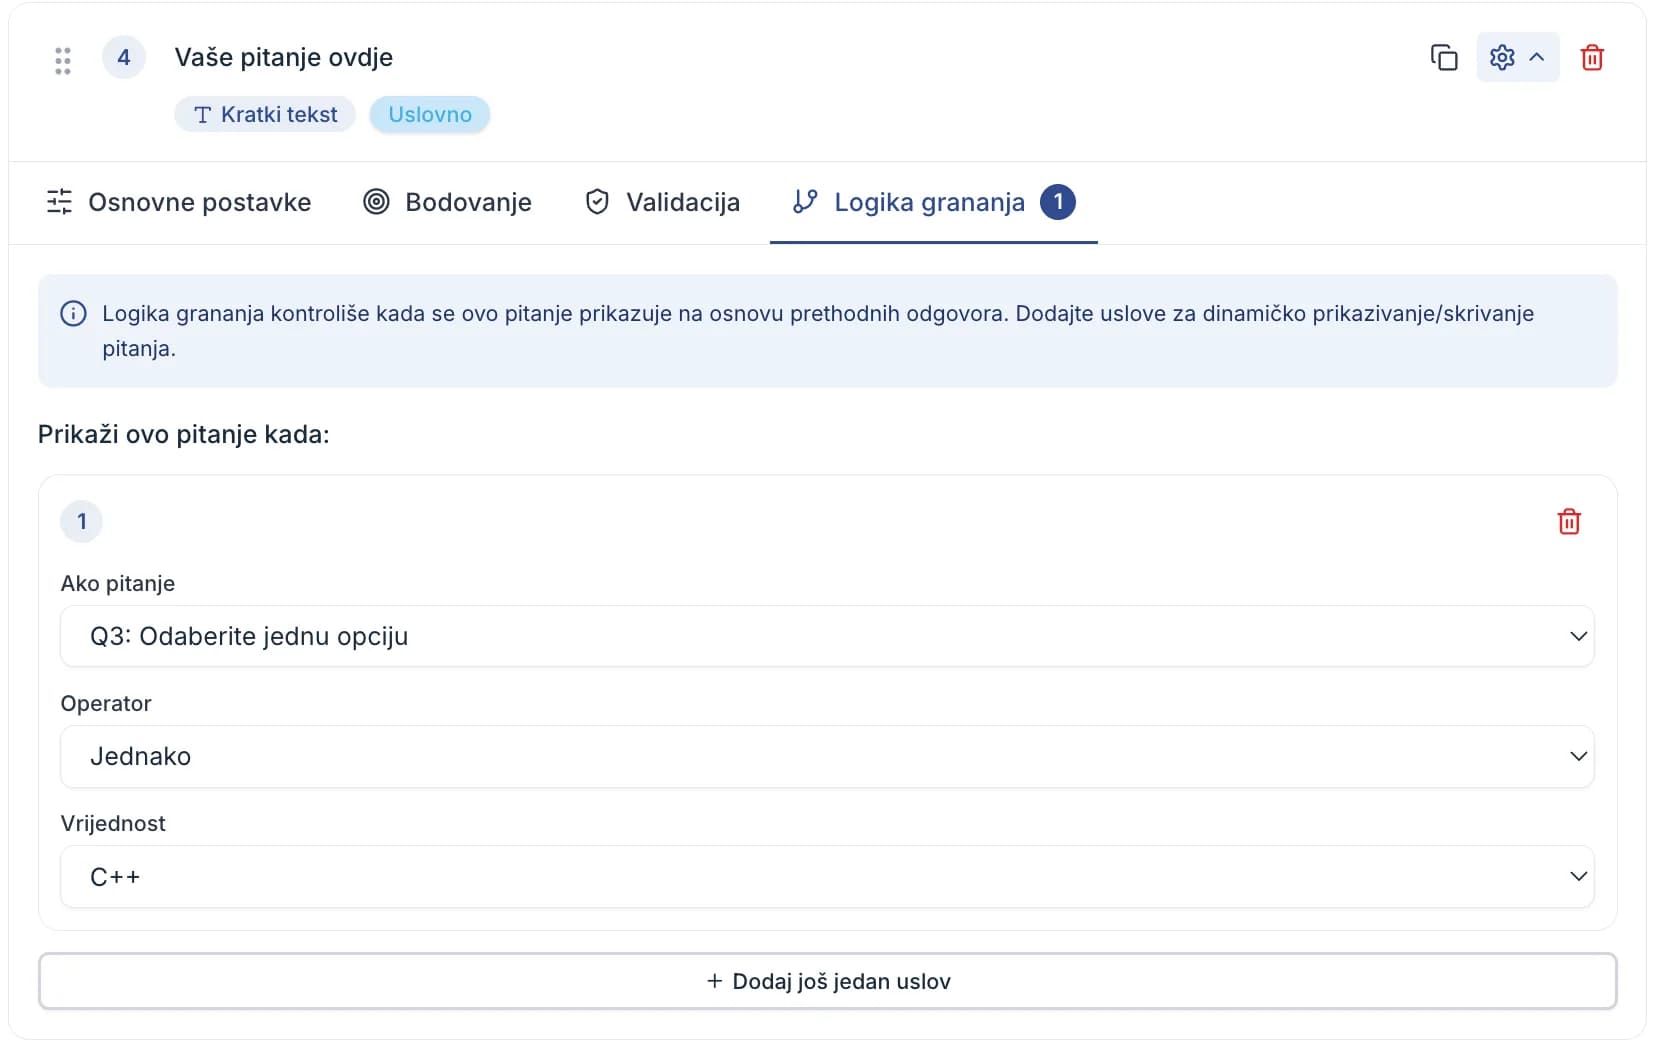Open the Ako pitanje dropdown
1658x1048 pixels.
[827, 636]
